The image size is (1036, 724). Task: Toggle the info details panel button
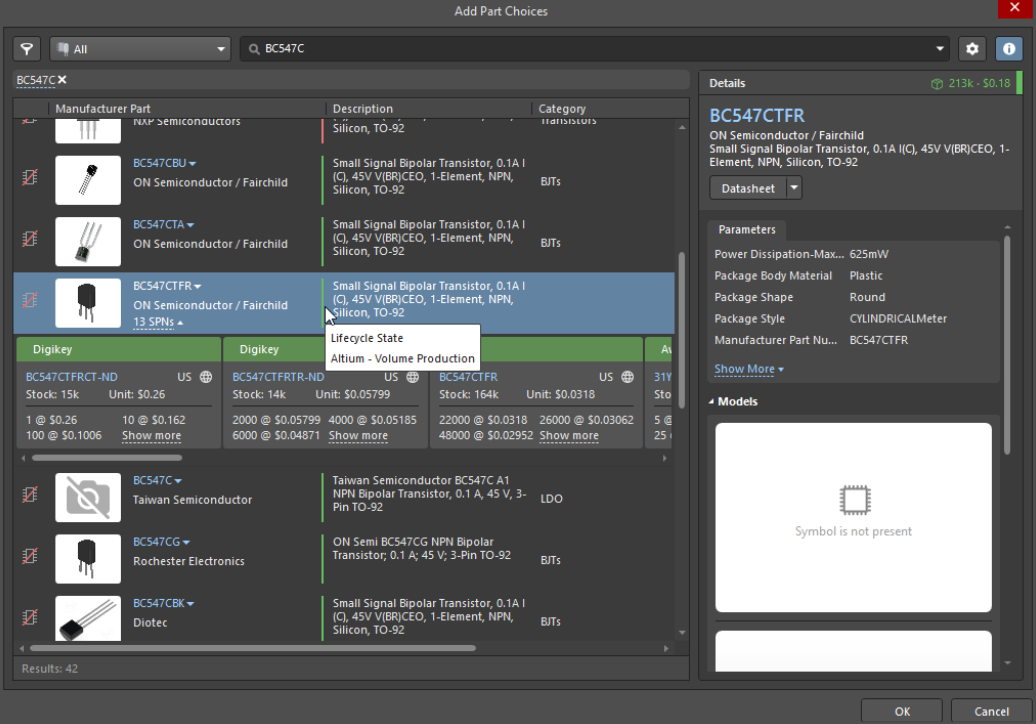(1008, 49)
